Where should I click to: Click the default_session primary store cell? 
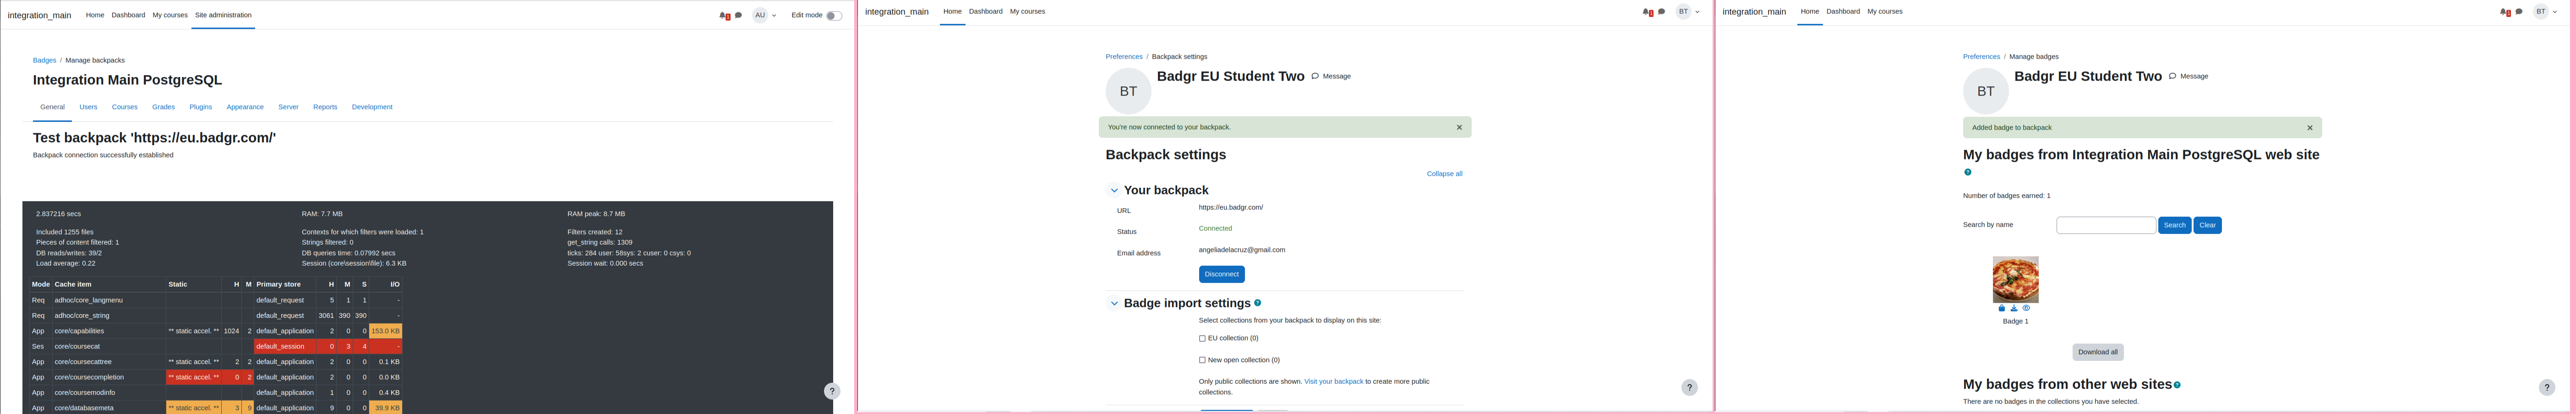click(285, 346)
